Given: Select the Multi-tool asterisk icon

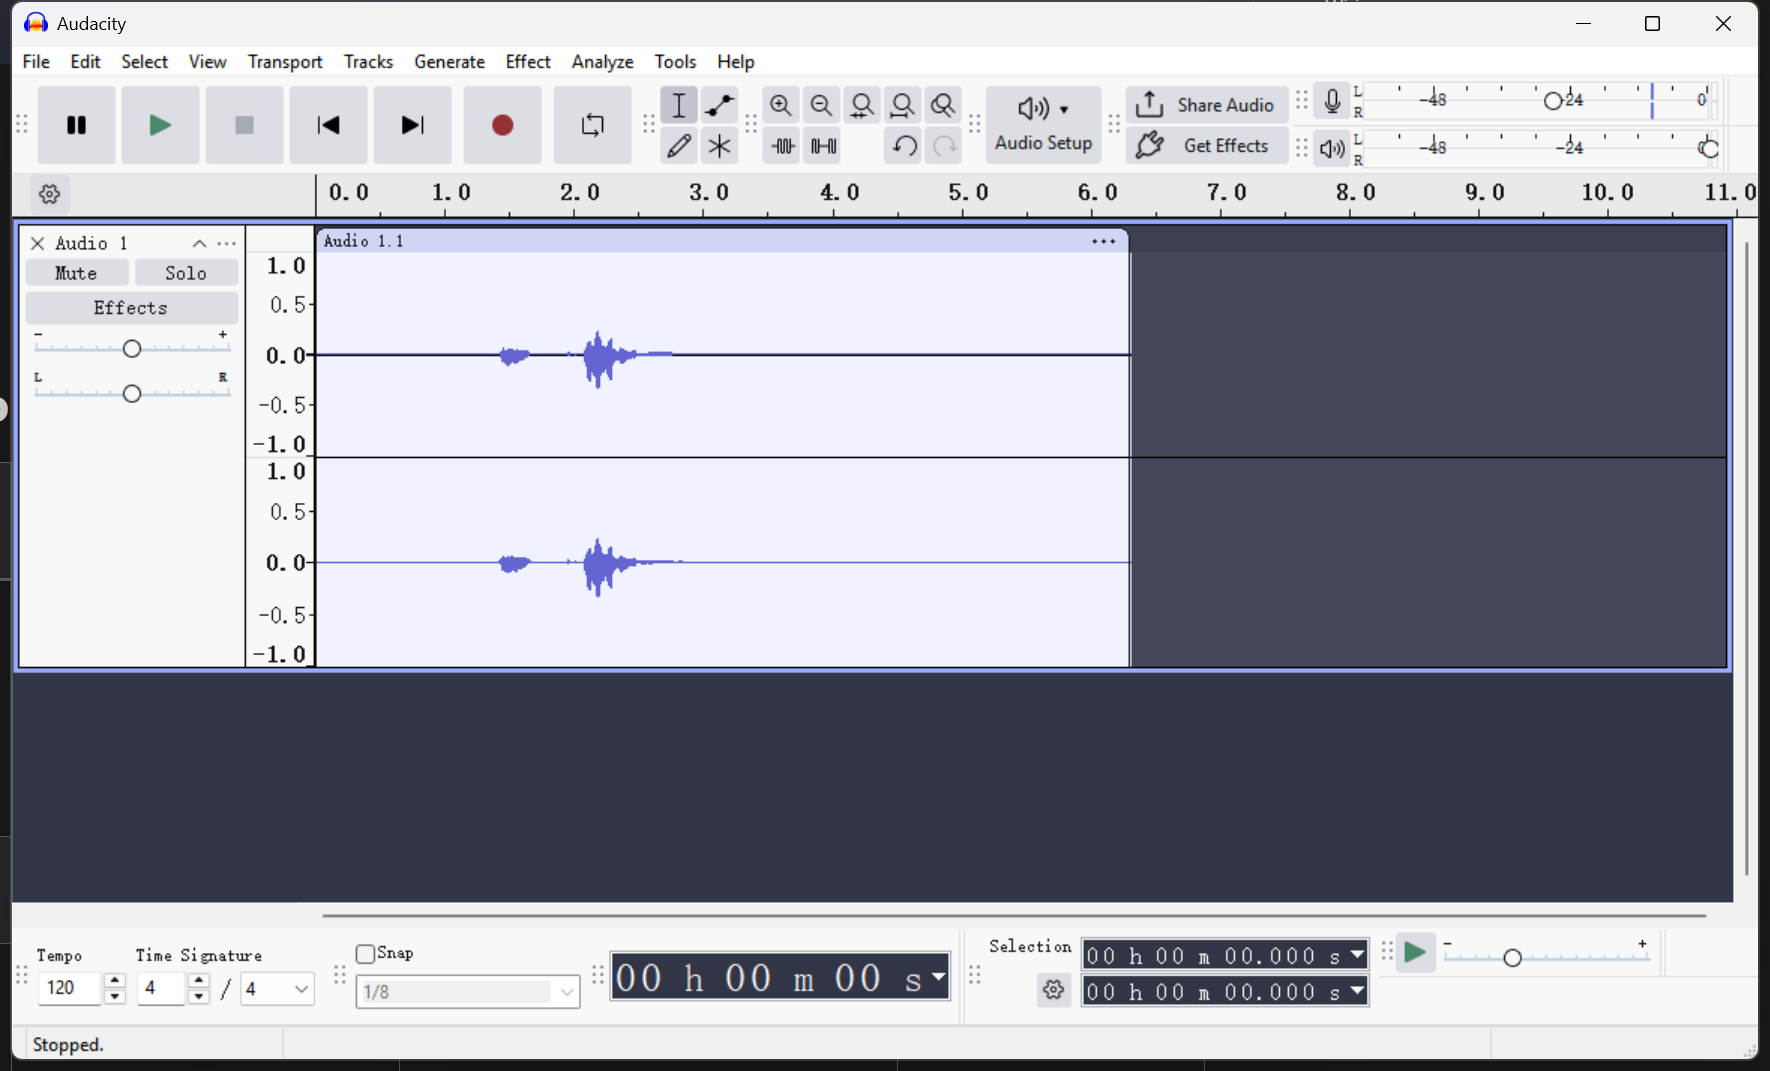Looking at the screenshot, I should (x=719, y=146).
